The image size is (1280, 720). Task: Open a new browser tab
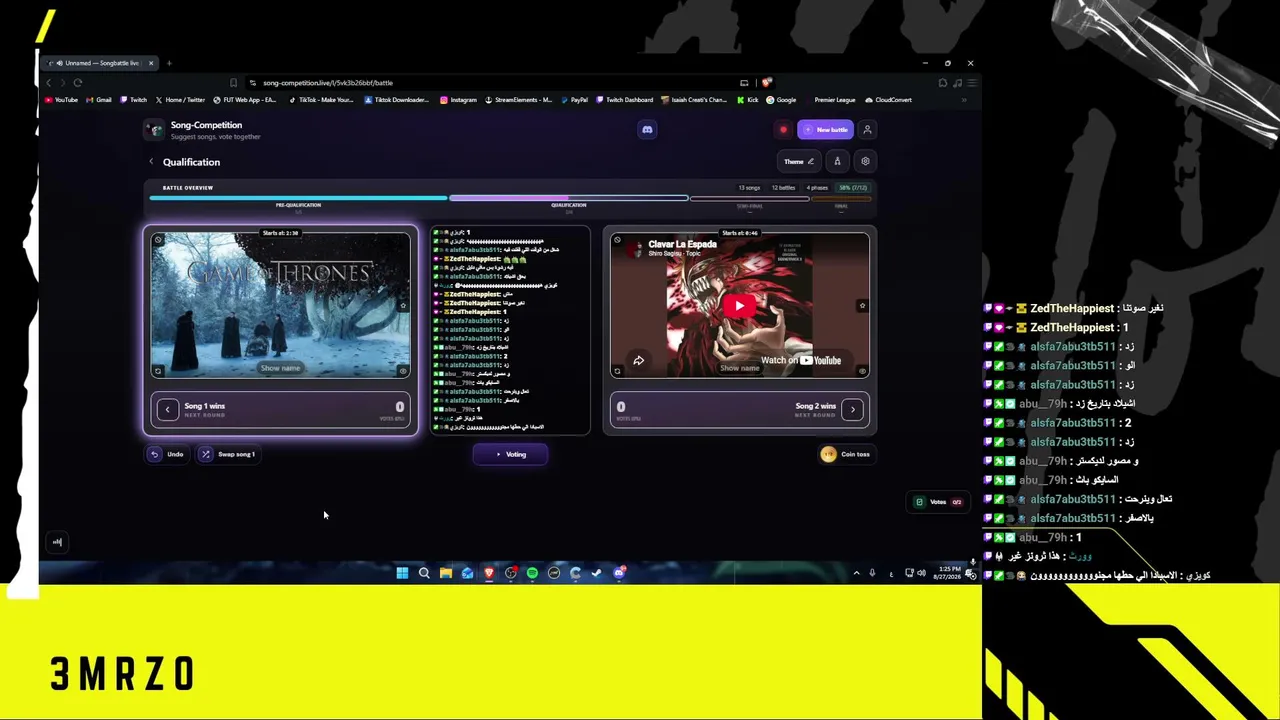click(x=169, y=63)
